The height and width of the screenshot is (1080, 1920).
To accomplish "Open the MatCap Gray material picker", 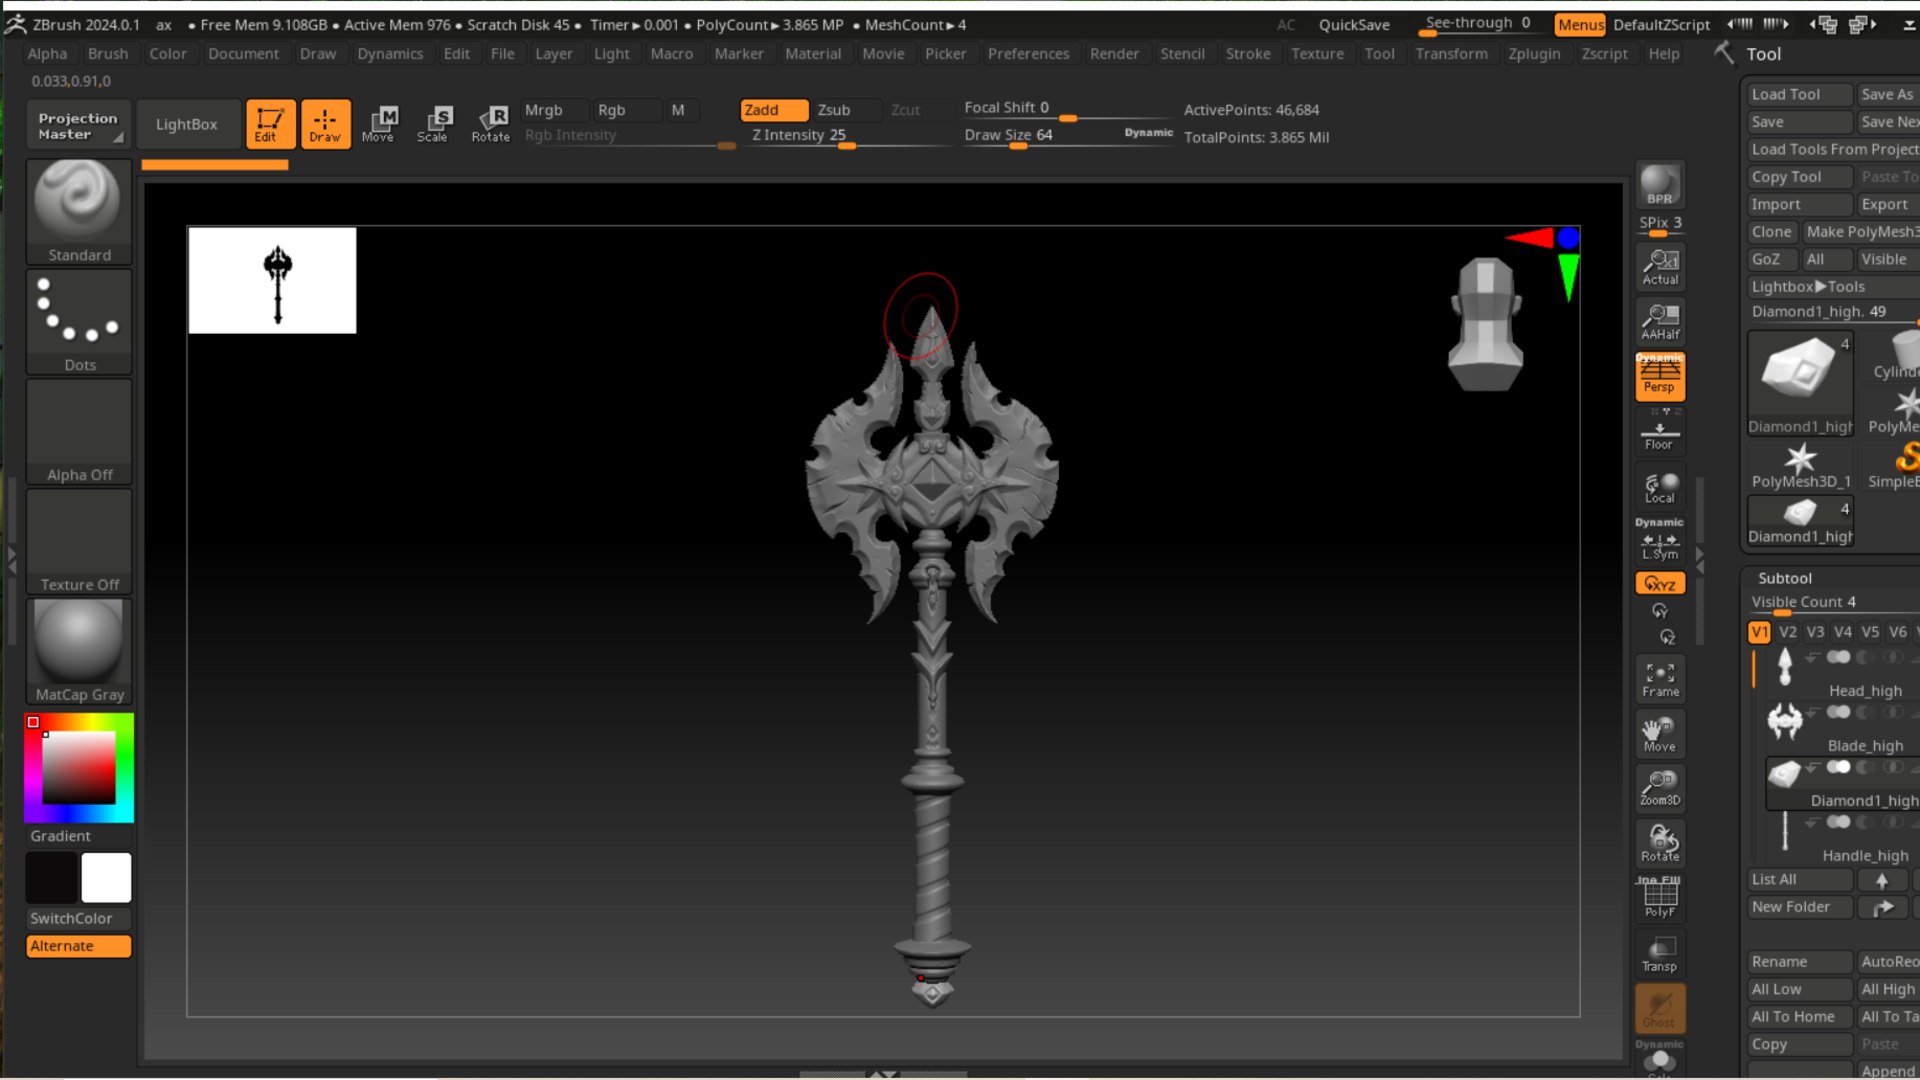I will tap(79, 652).
